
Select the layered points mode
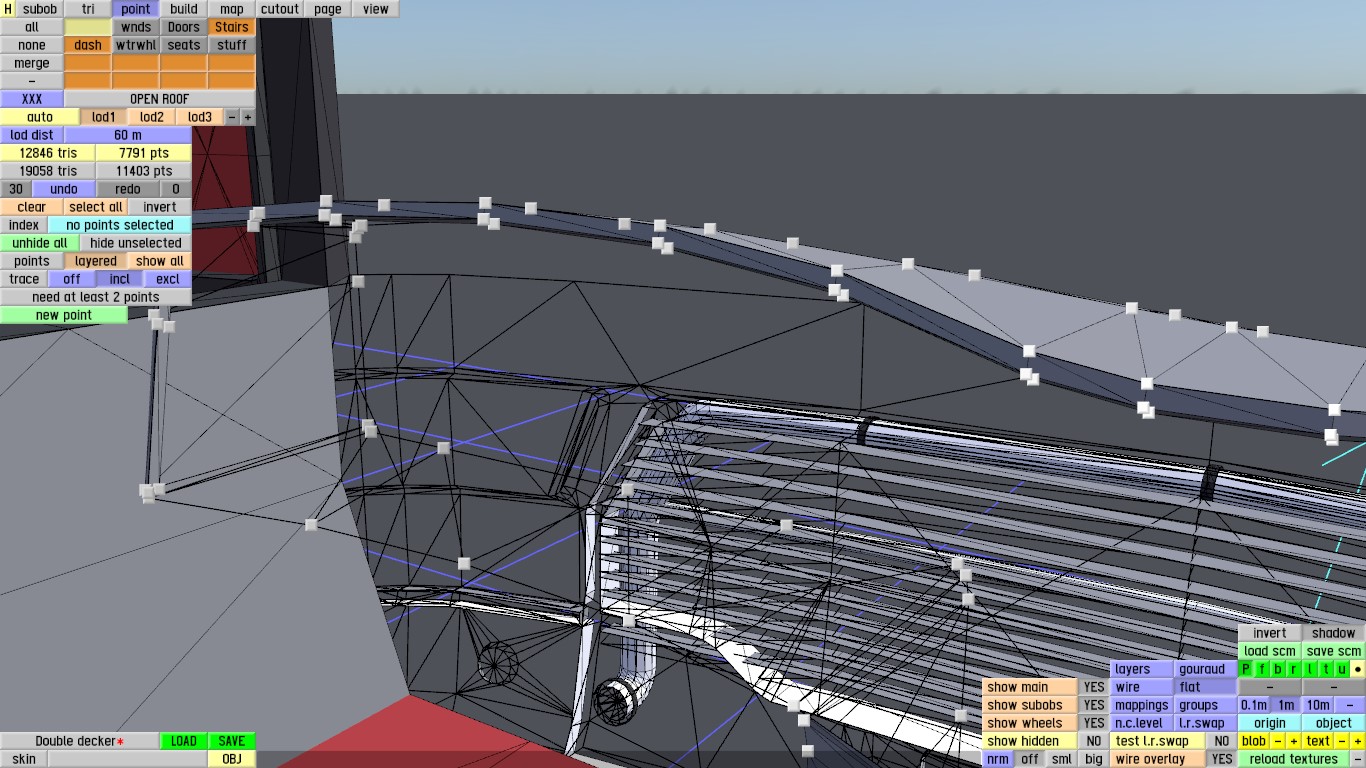(x=96, y=261)
